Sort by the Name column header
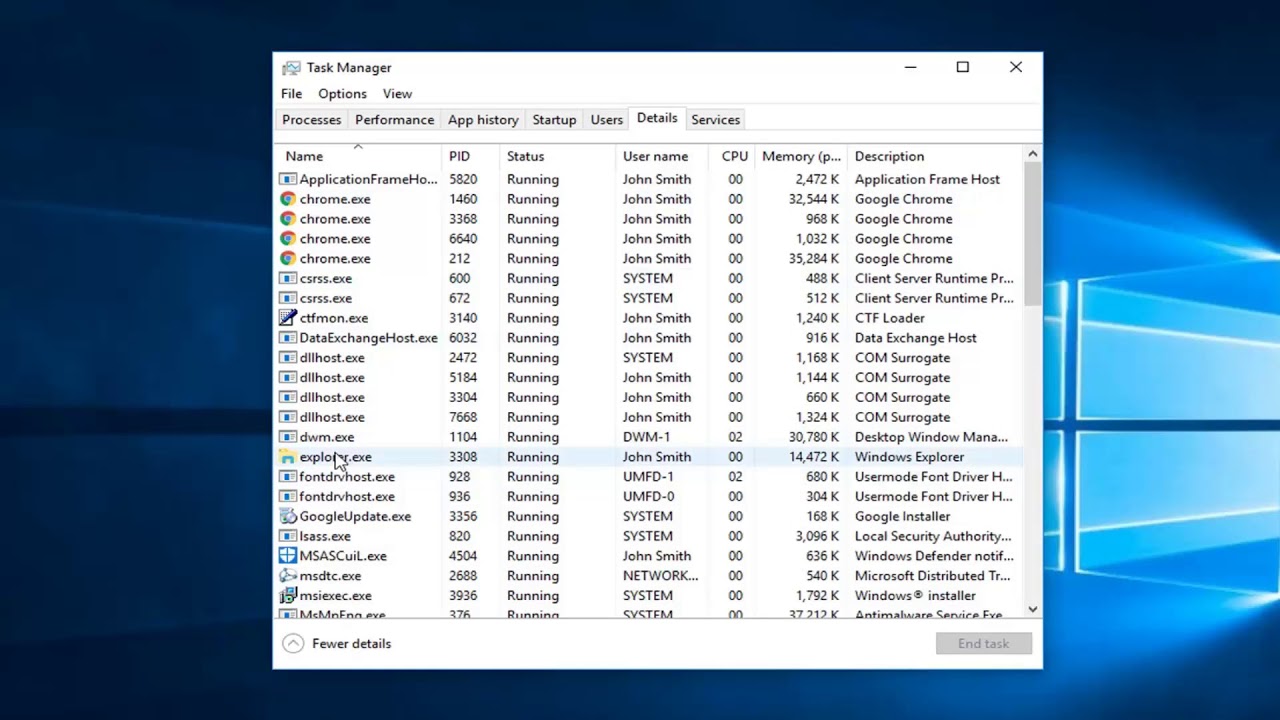The image size is (1280, 720). (359, 156)
